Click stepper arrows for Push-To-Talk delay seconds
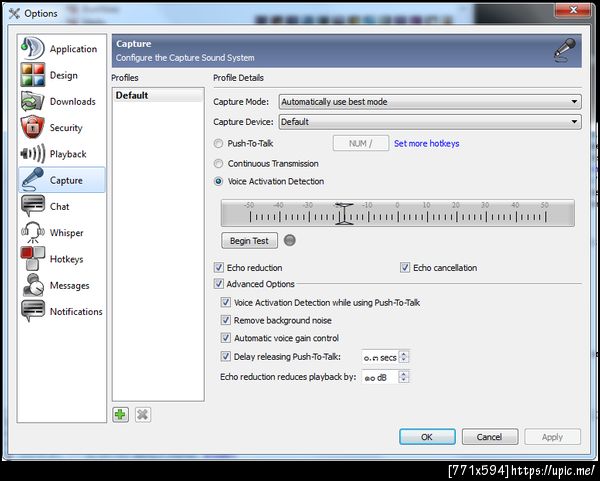The image size is (600, 481). click(404, 357)
